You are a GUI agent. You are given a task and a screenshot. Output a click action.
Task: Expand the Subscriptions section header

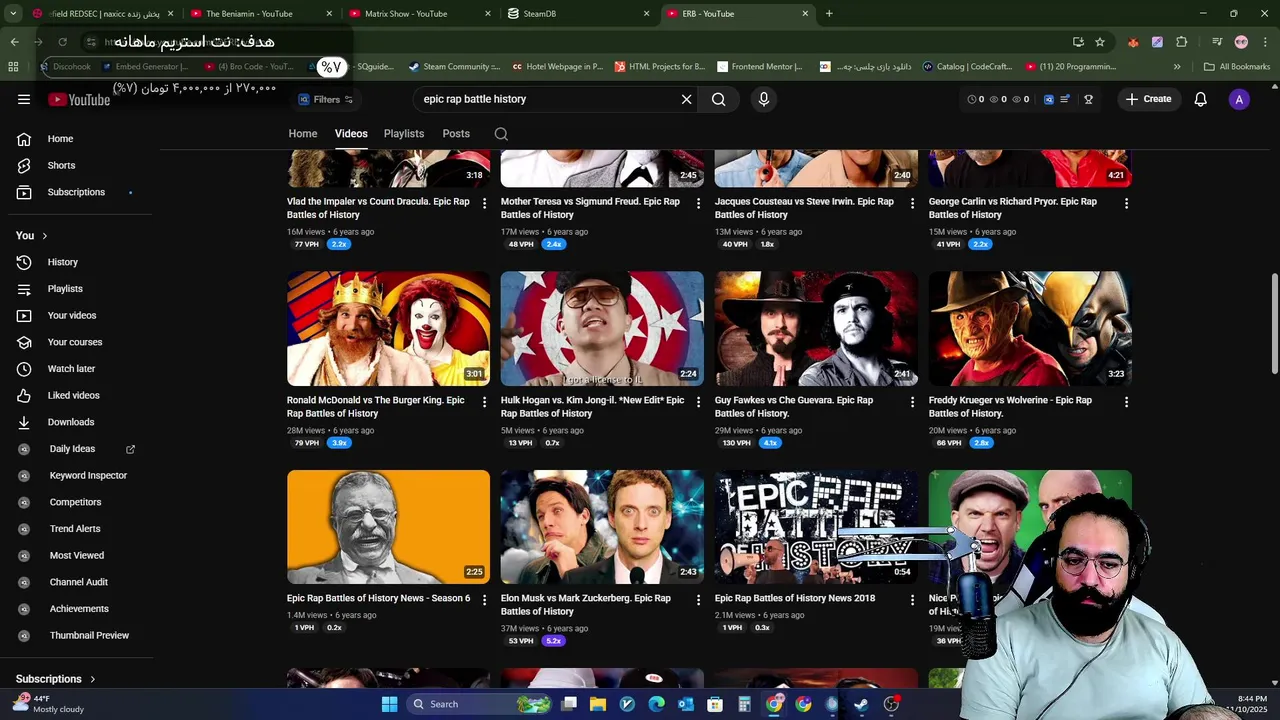pyautogui.click(x=56, y=679)
